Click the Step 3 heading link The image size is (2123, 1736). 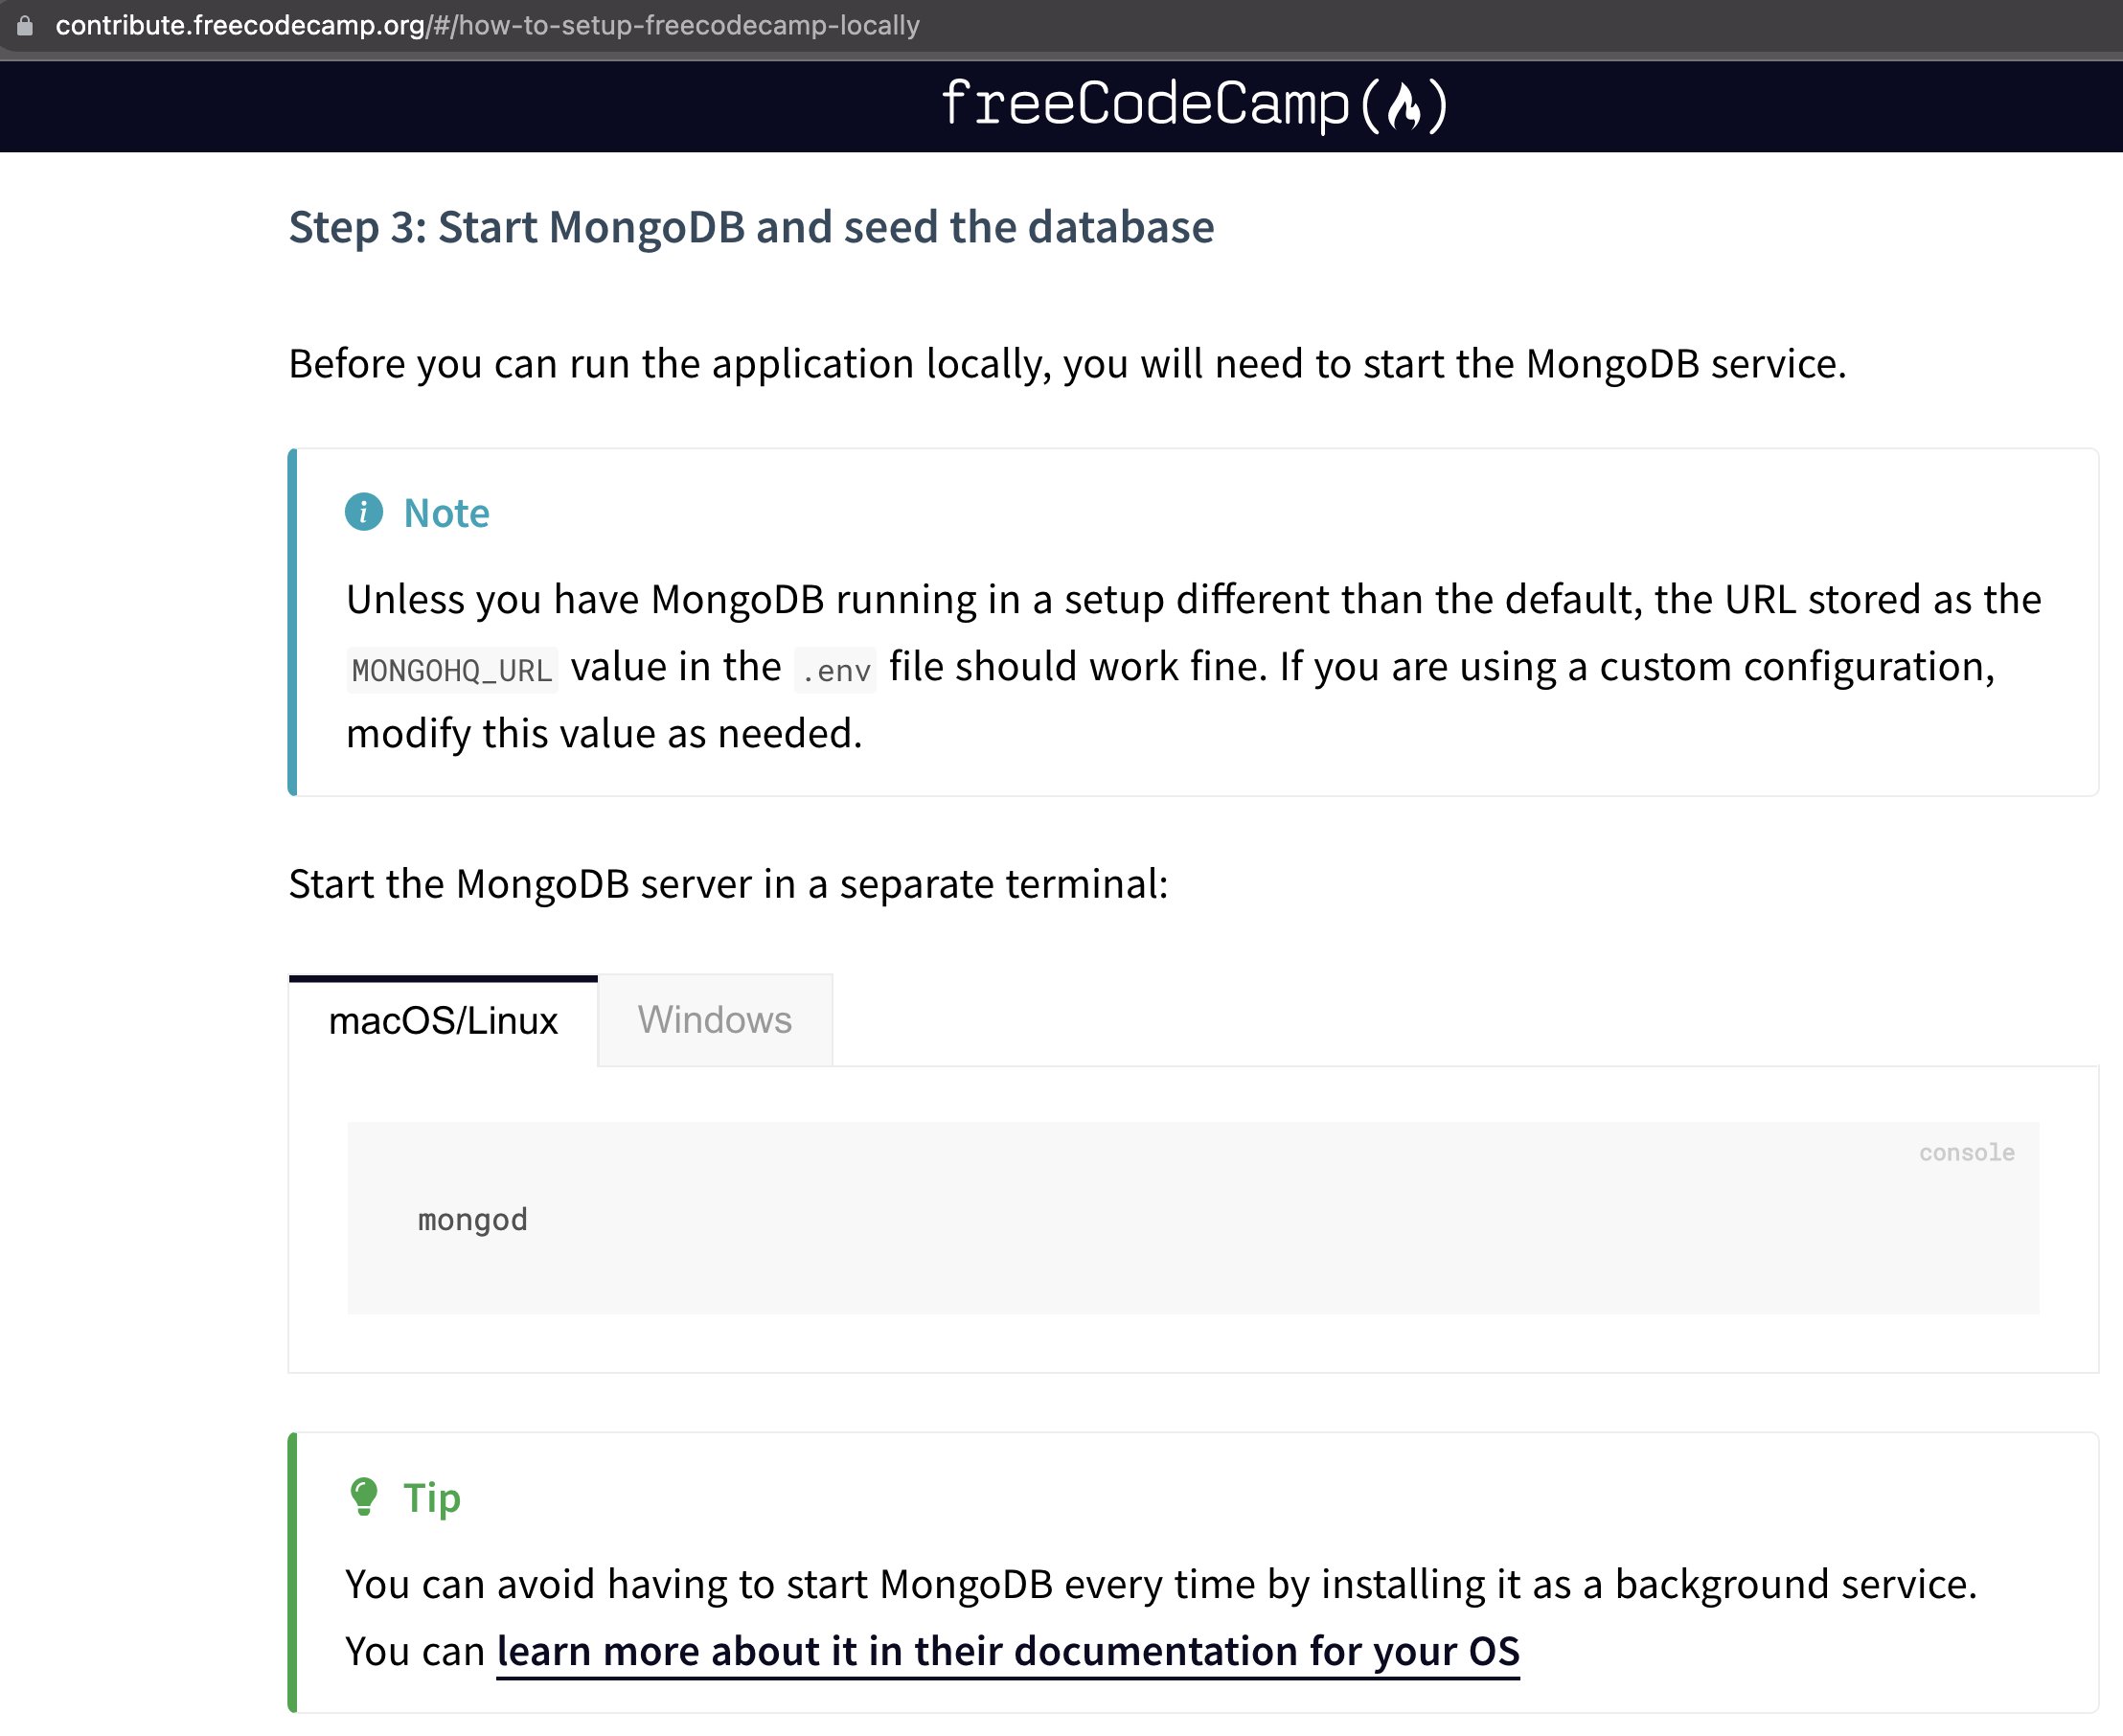[x=751, y=227]
